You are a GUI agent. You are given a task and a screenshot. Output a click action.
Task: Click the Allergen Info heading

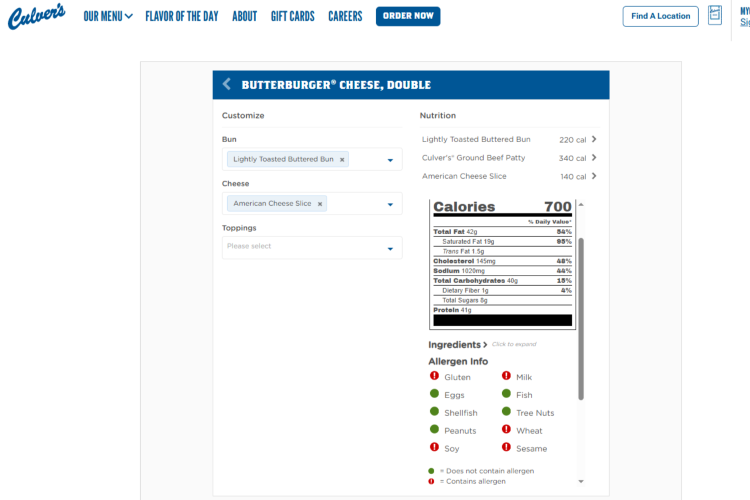pyautogui.click(x=458, y=361)
